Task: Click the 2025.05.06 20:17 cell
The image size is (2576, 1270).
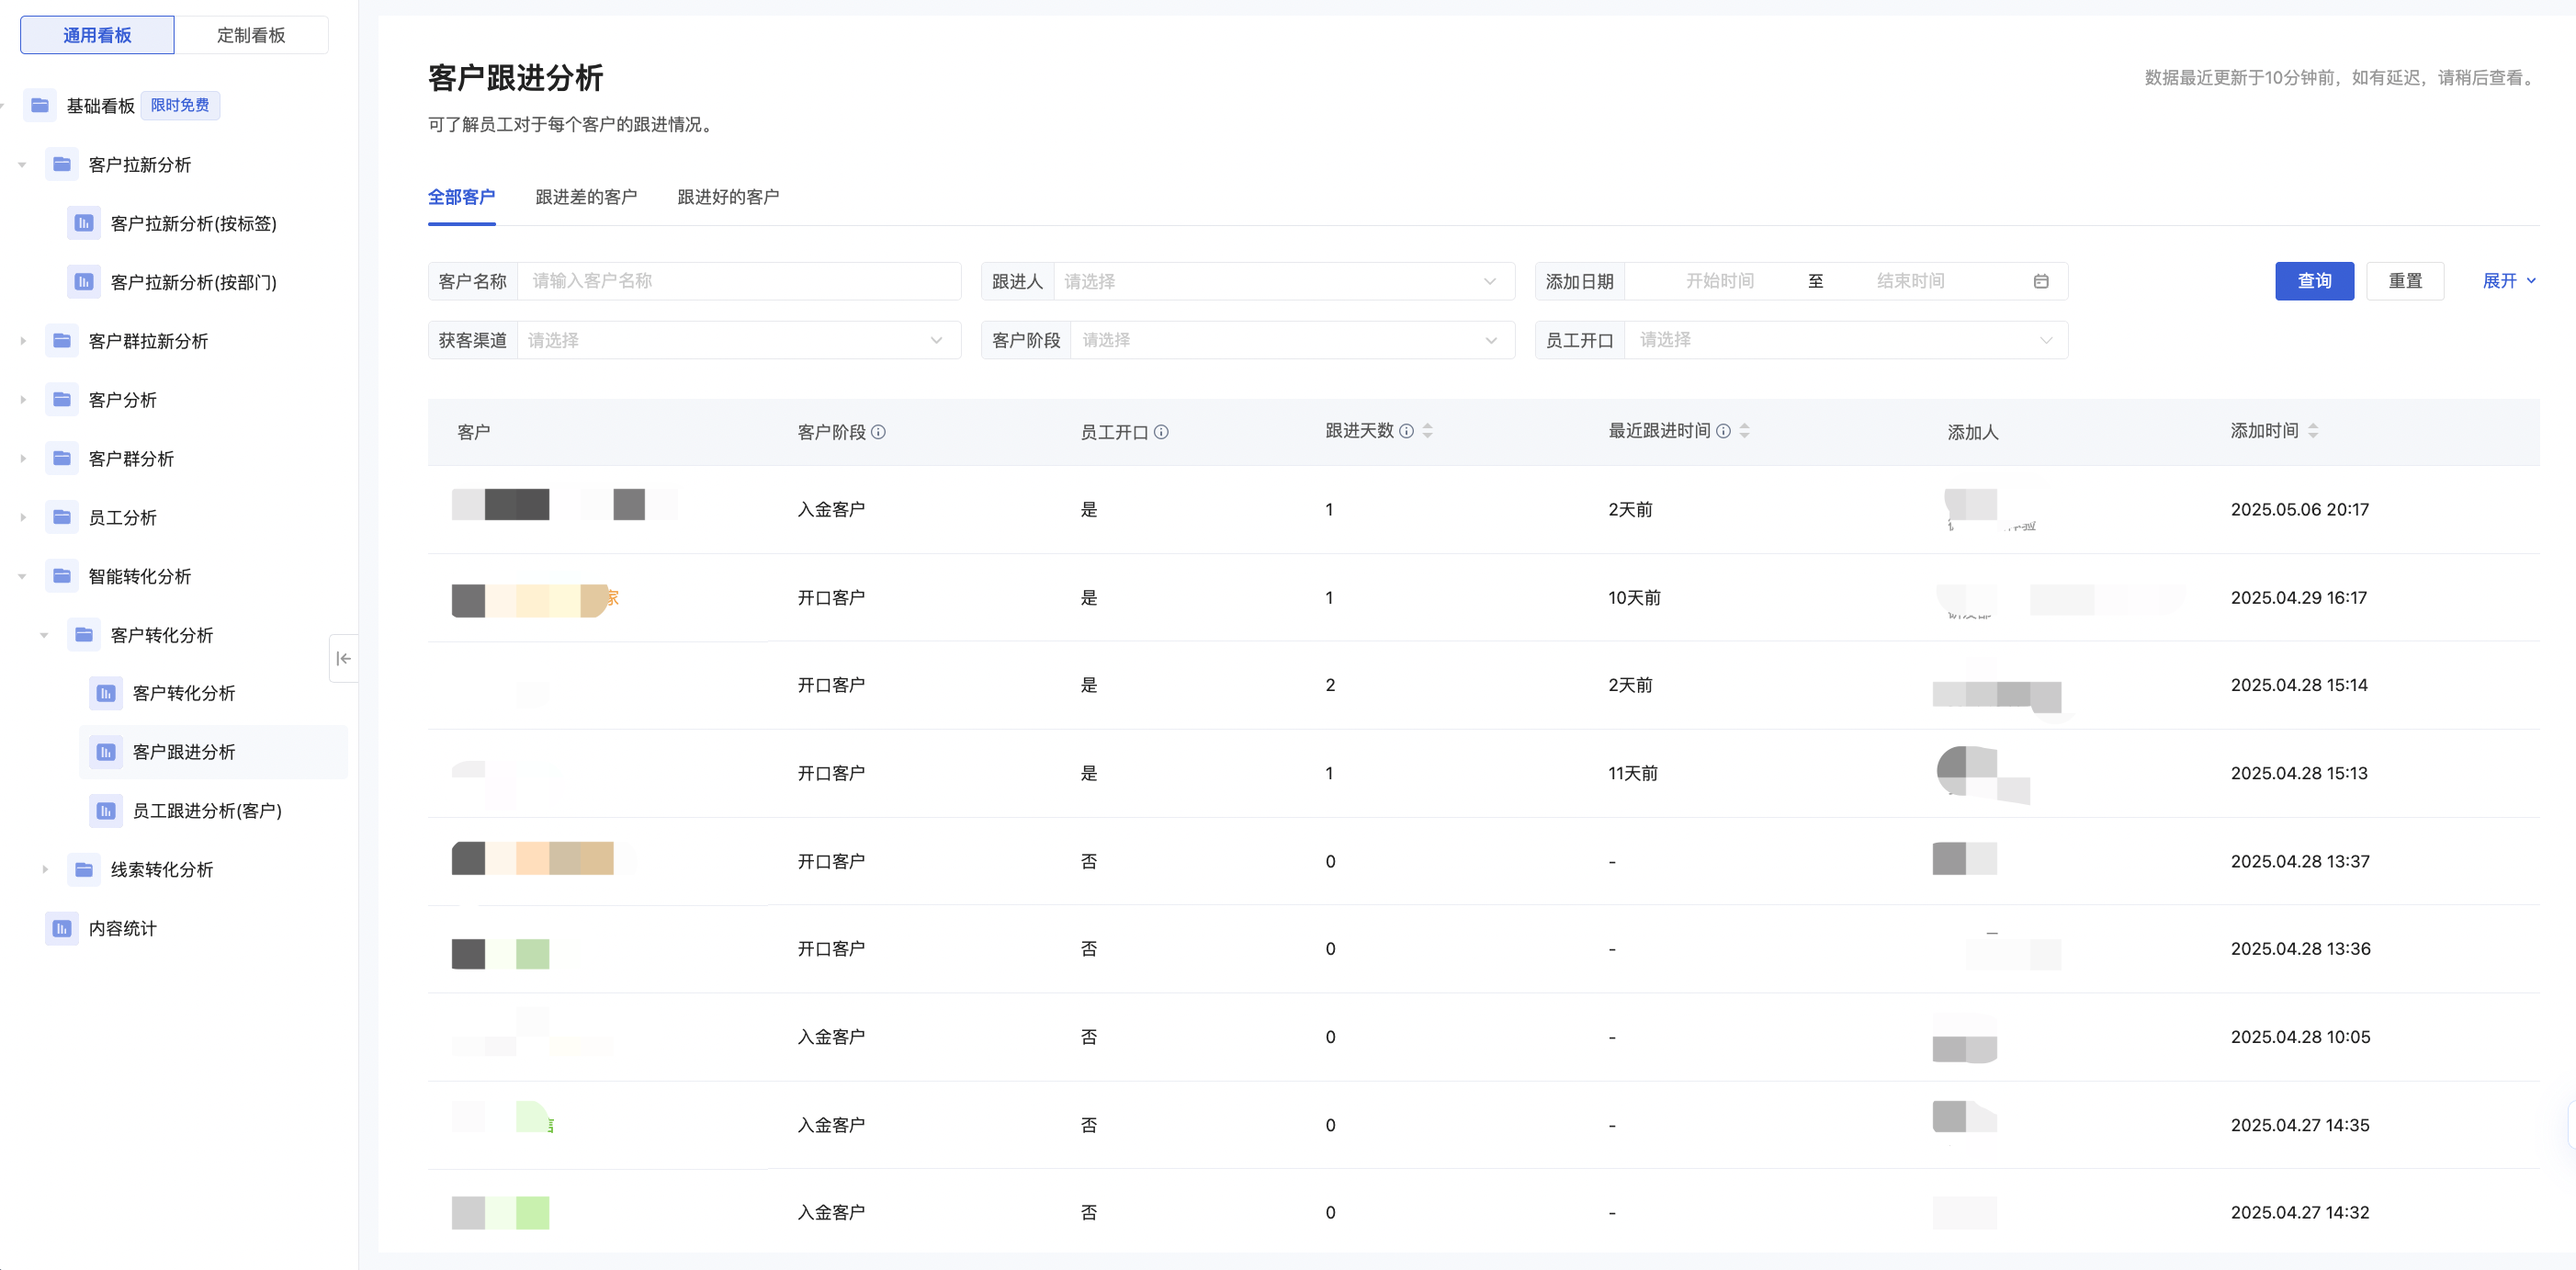Action: tap(2299, 509)
